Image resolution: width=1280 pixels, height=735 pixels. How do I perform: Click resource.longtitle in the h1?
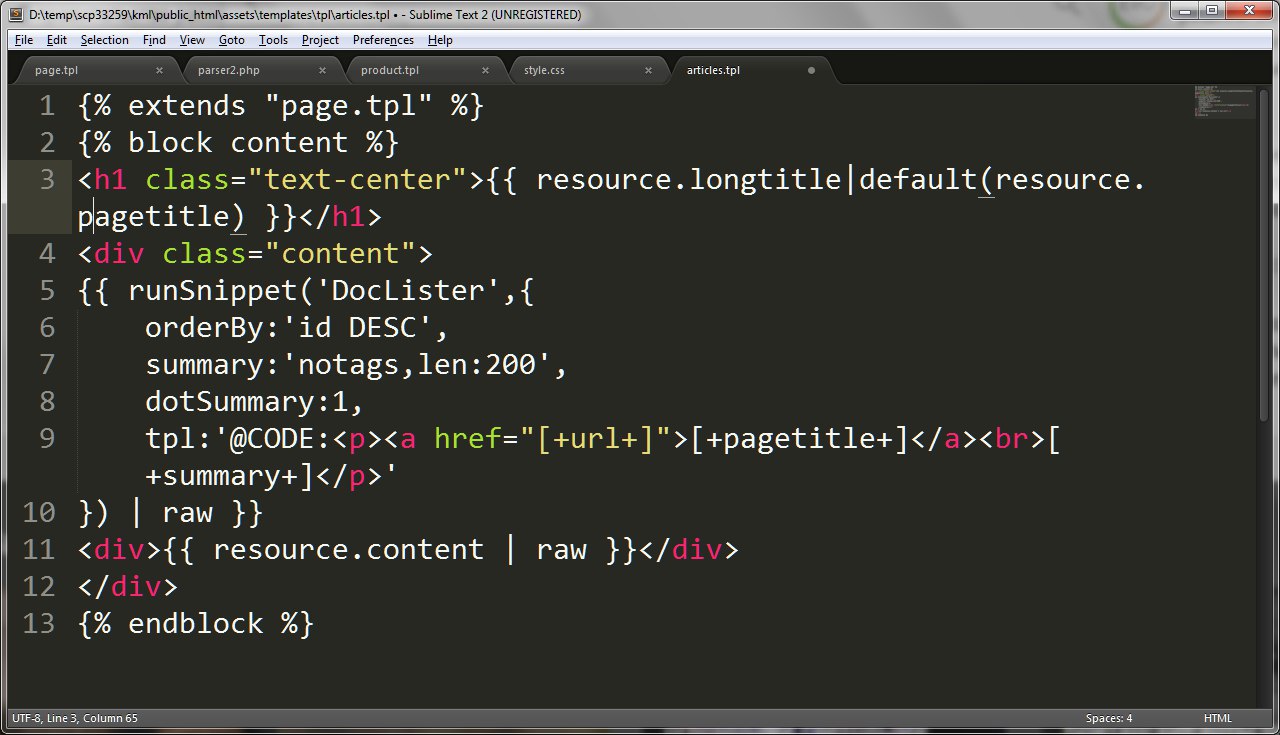[688, 180]
